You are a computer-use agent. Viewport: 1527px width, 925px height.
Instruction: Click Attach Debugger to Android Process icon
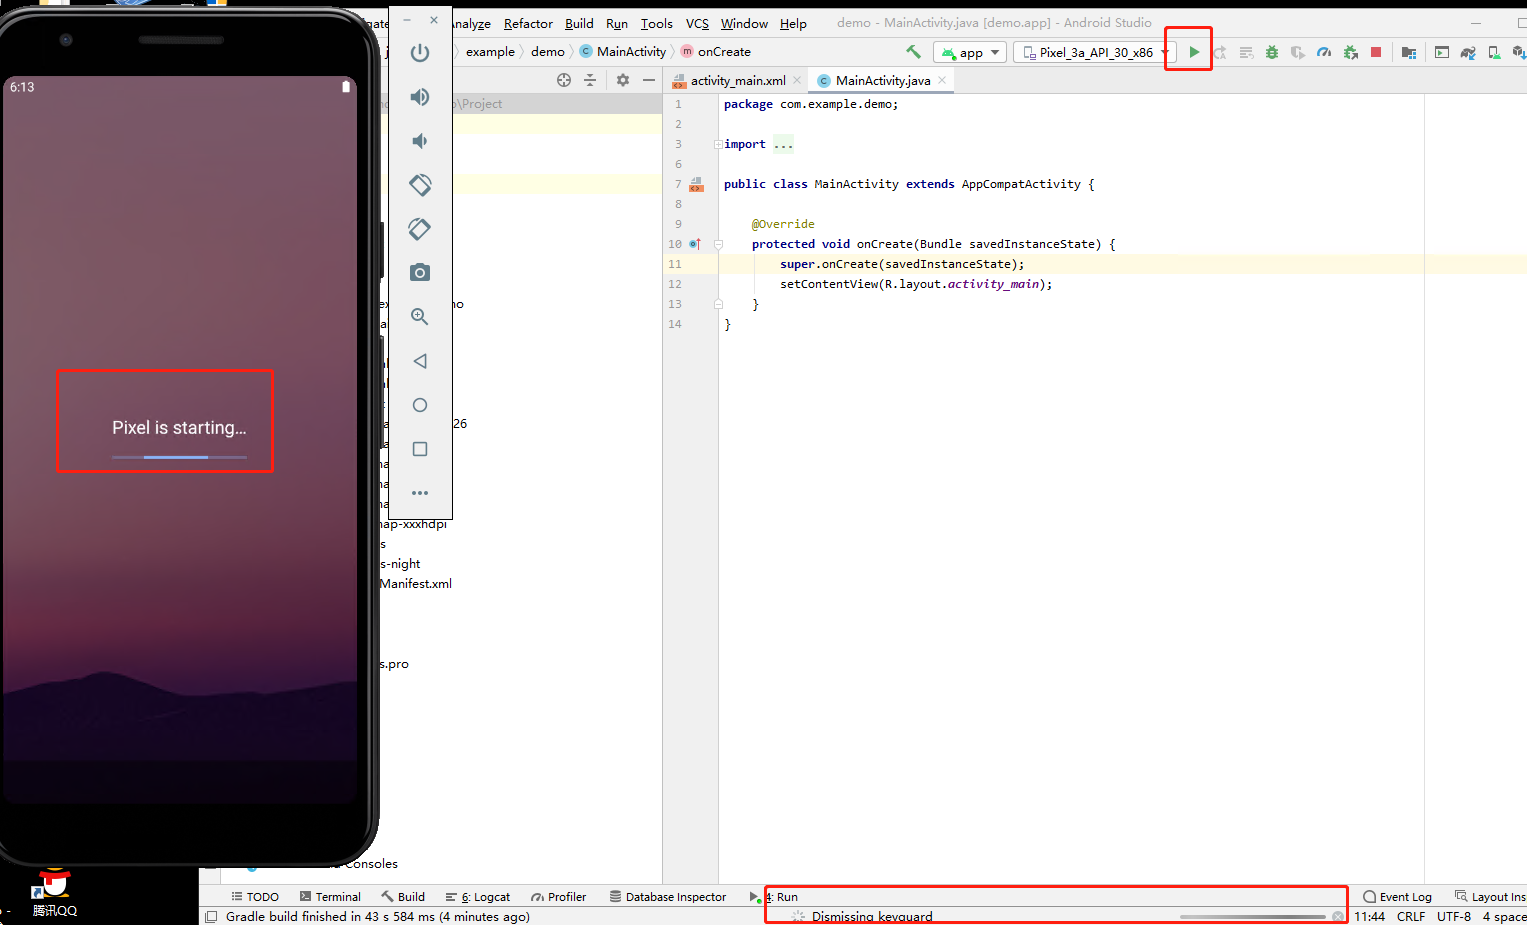1350,52
